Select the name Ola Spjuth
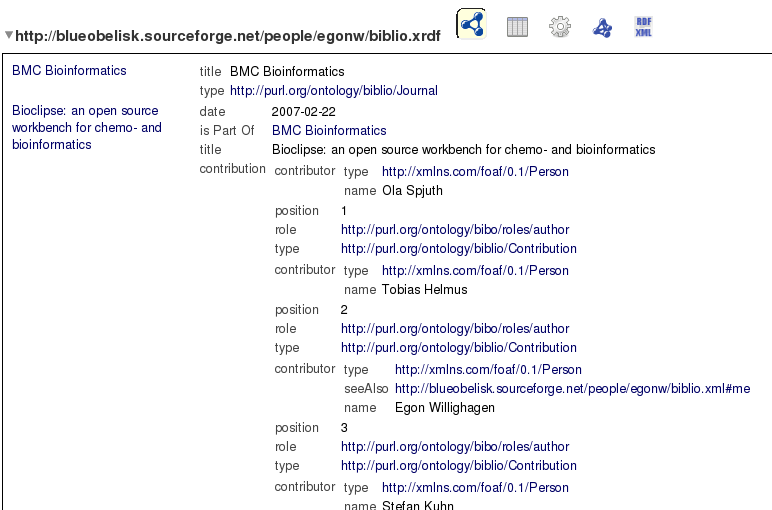 pos(412,191)
